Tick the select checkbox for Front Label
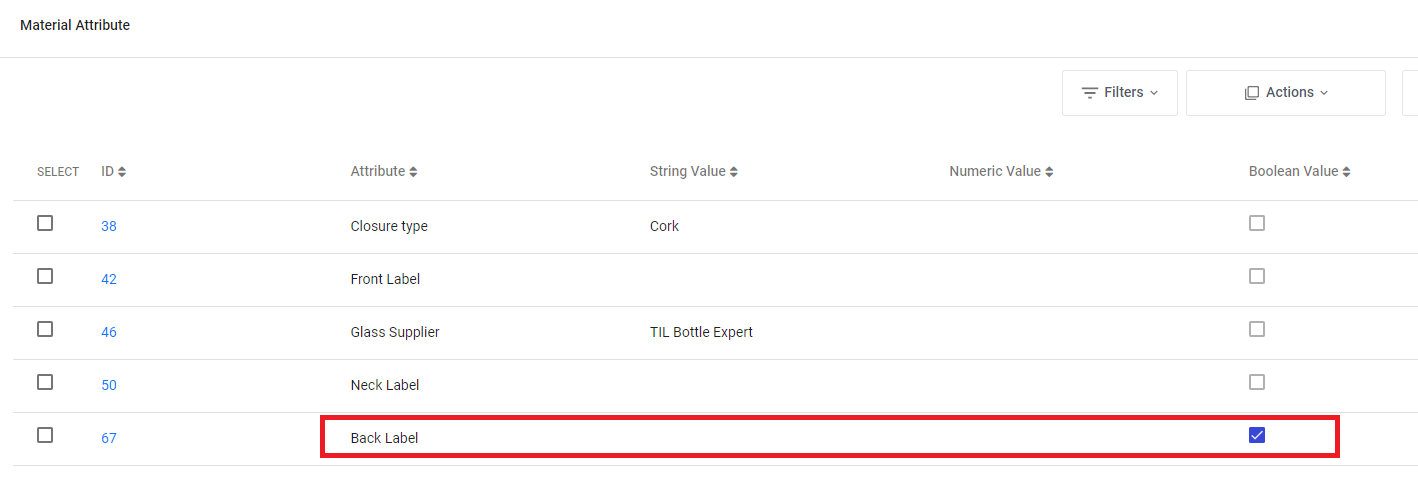 tap(45, 276)
